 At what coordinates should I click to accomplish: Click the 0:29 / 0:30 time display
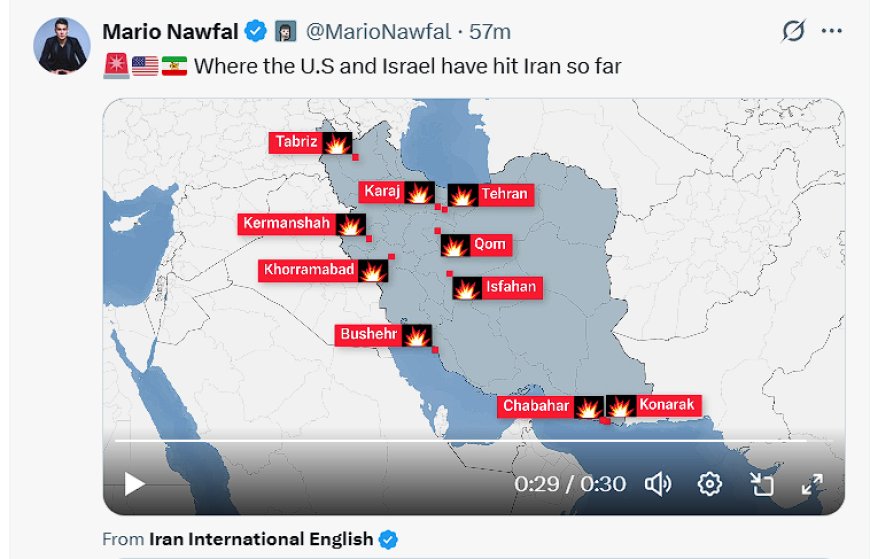point(570,484)
